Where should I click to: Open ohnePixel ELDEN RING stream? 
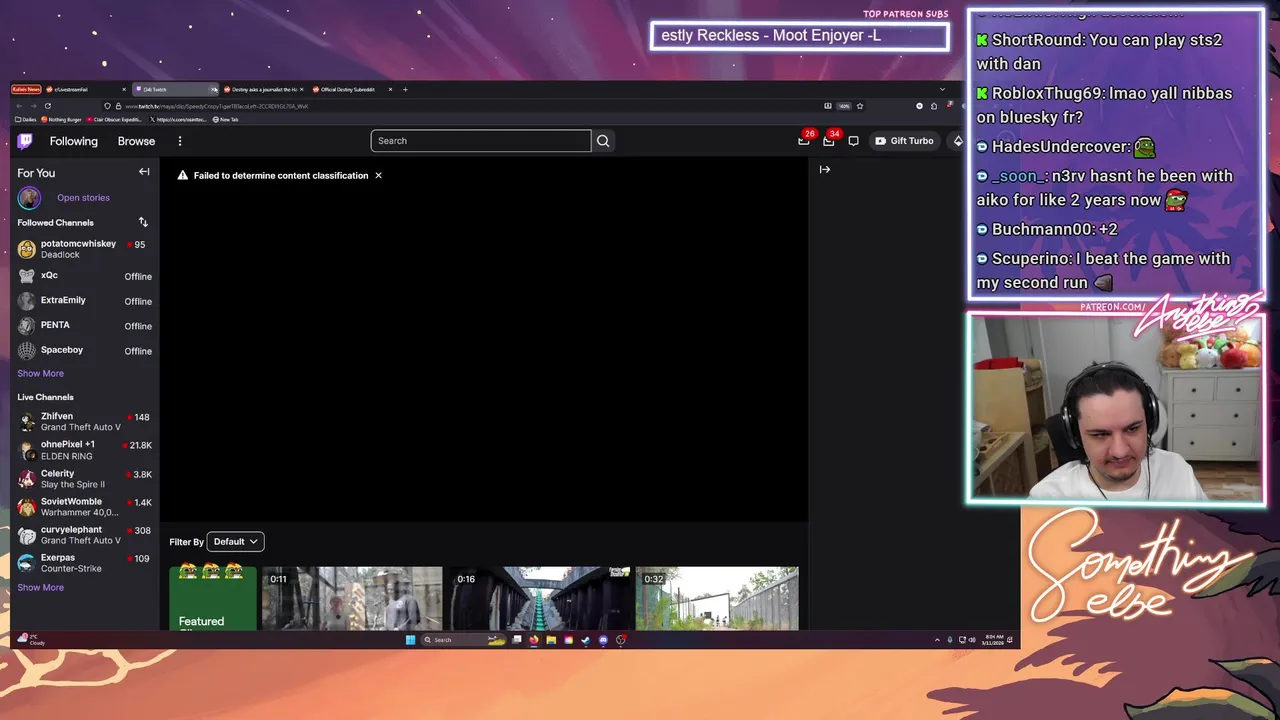[85, 450]
